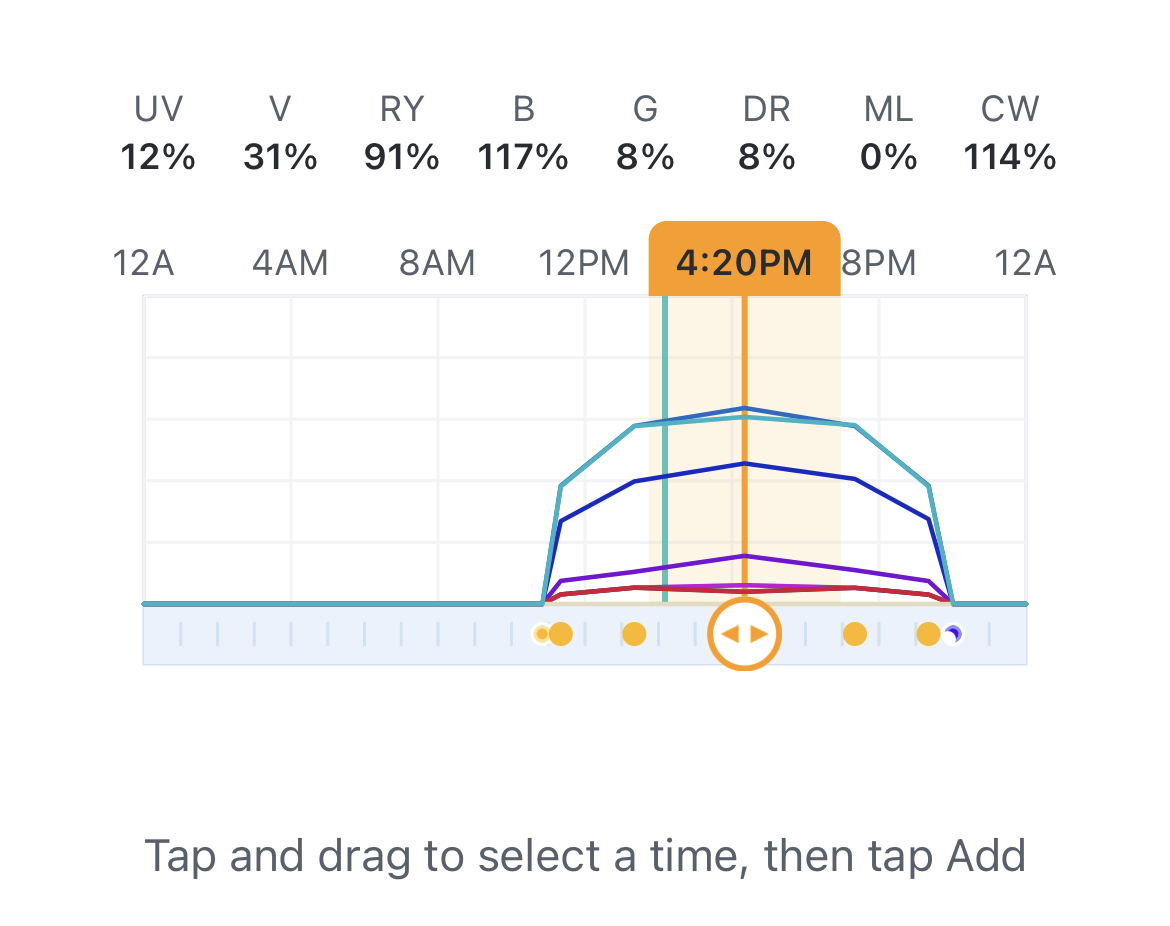This screenshot has height=926, width=1170.
Task: Select the V 31% channel
Action: 280,133
